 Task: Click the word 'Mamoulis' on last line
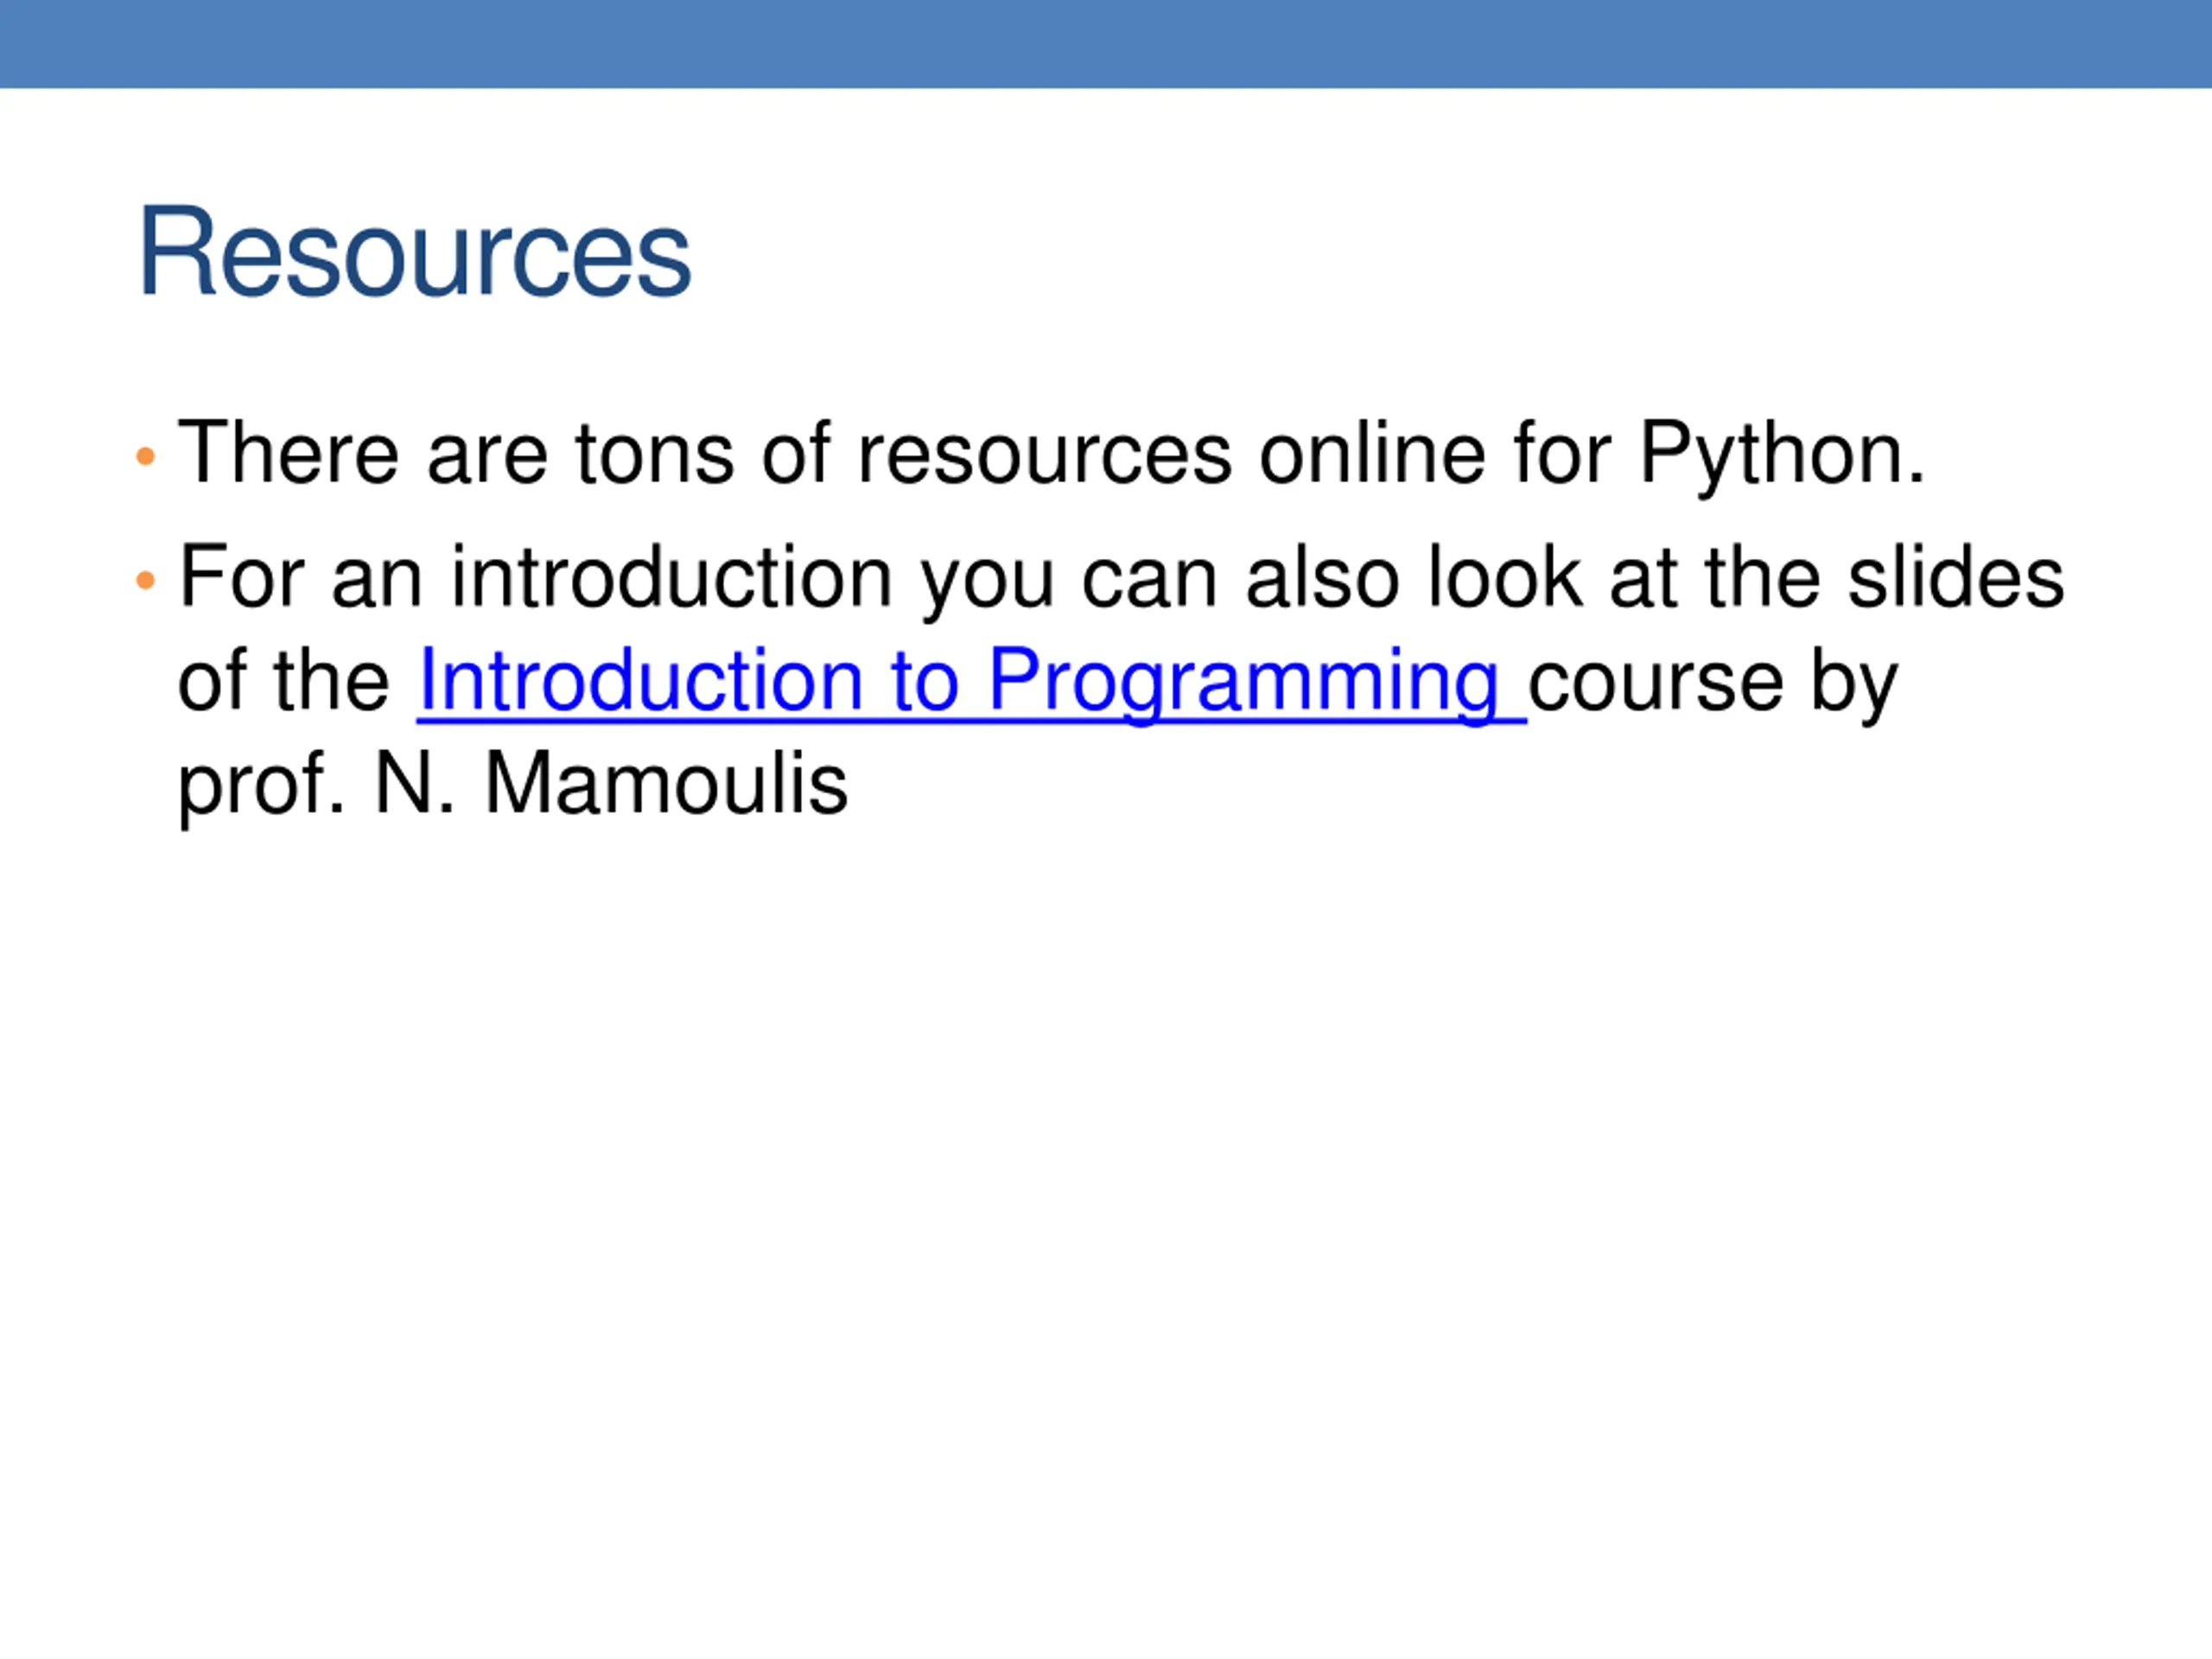pyautogui.click(x=667, y=784)
